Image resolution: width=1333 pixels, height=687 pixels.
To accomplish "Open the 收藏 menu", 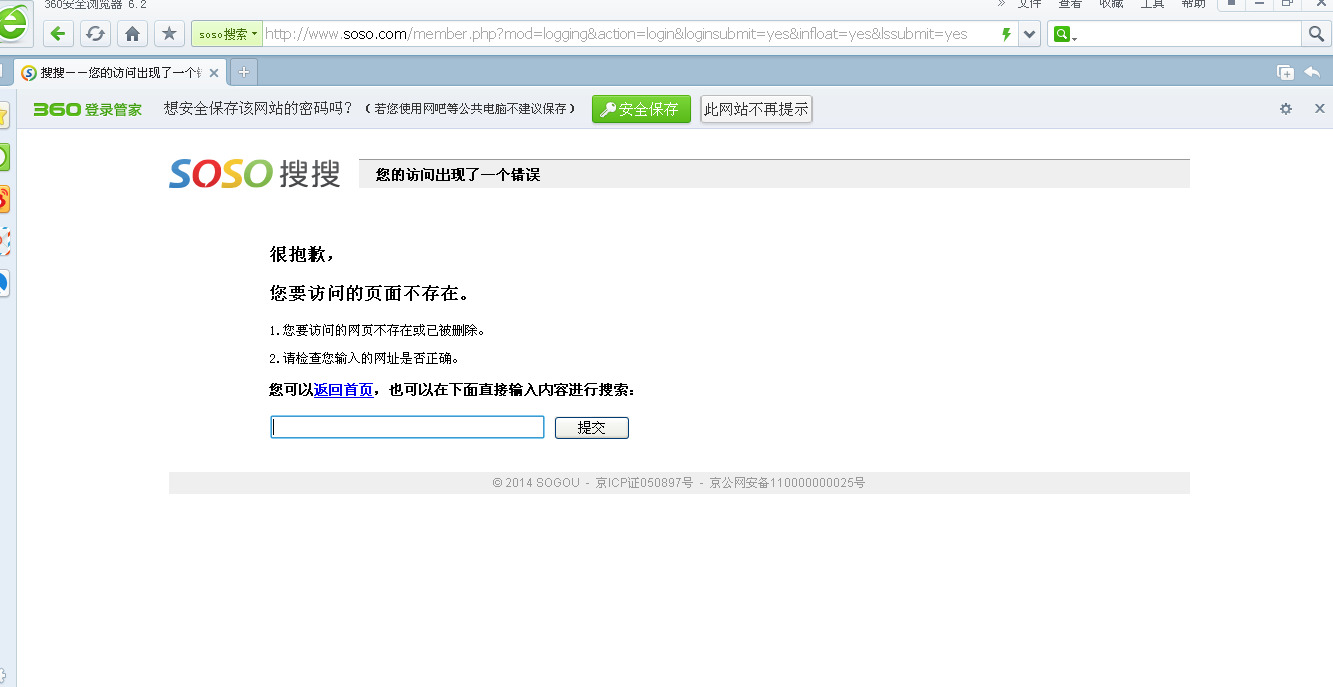I will click(x=1111, y=4).
